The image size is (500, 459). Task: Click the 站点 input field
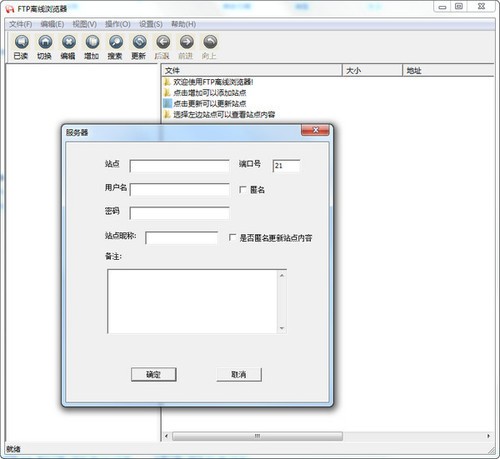coord(179,166)
